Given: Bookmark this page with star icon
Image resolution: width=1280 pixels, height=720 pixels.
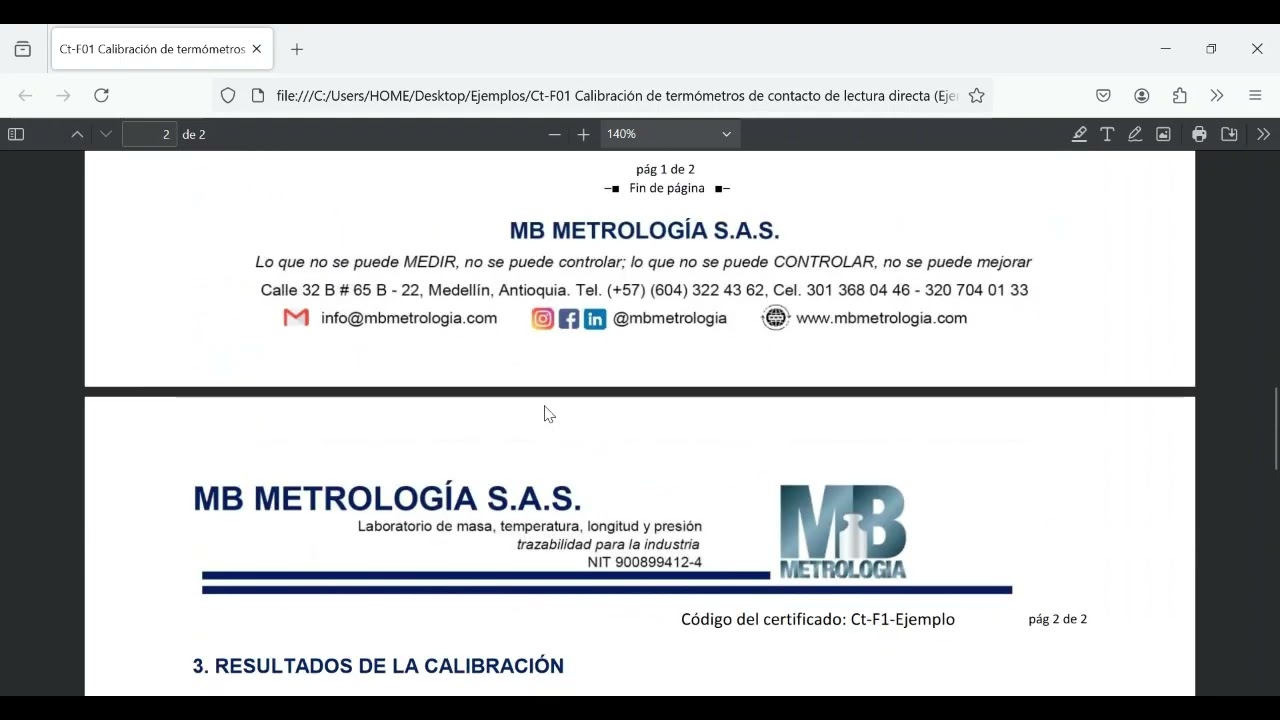Looking at the screenshot, I should click(977, 96).
